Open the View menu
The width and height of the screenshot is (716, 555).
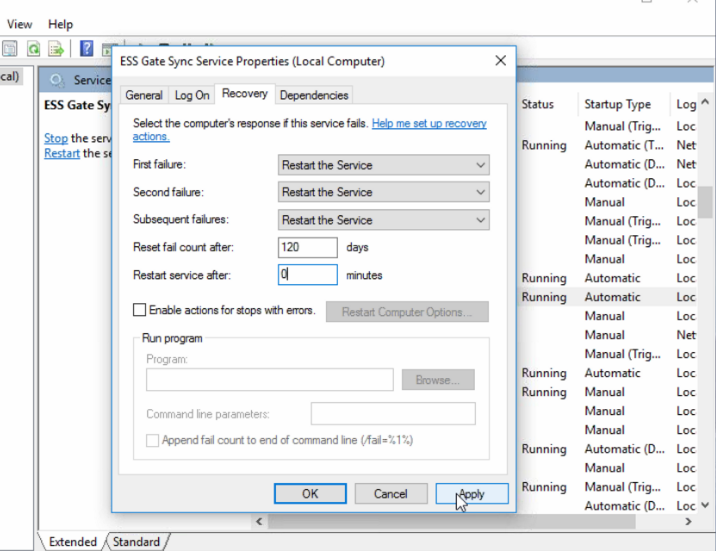[x=20, y=24]
